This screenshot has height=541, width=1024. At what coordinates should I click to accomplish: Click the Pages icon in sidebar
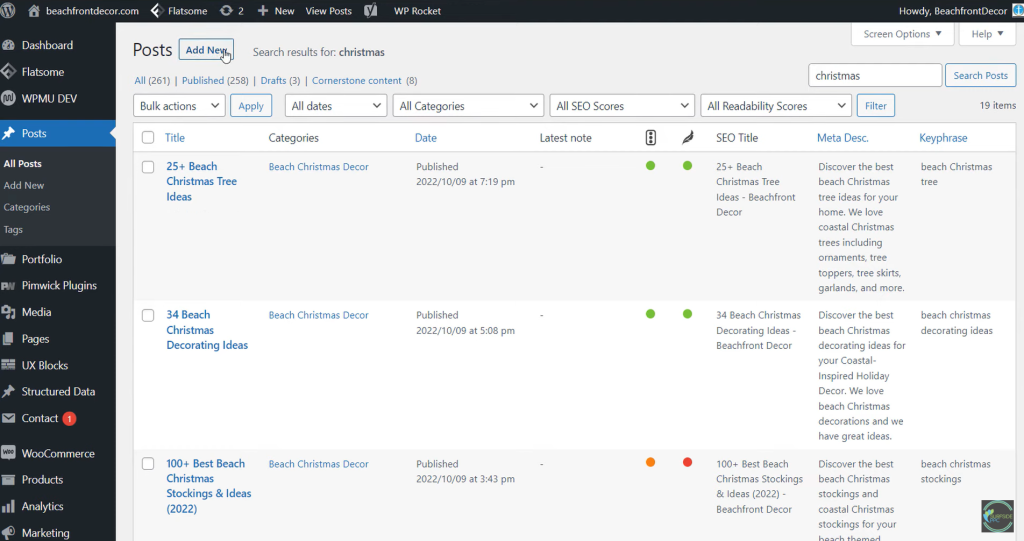(8, 338)
